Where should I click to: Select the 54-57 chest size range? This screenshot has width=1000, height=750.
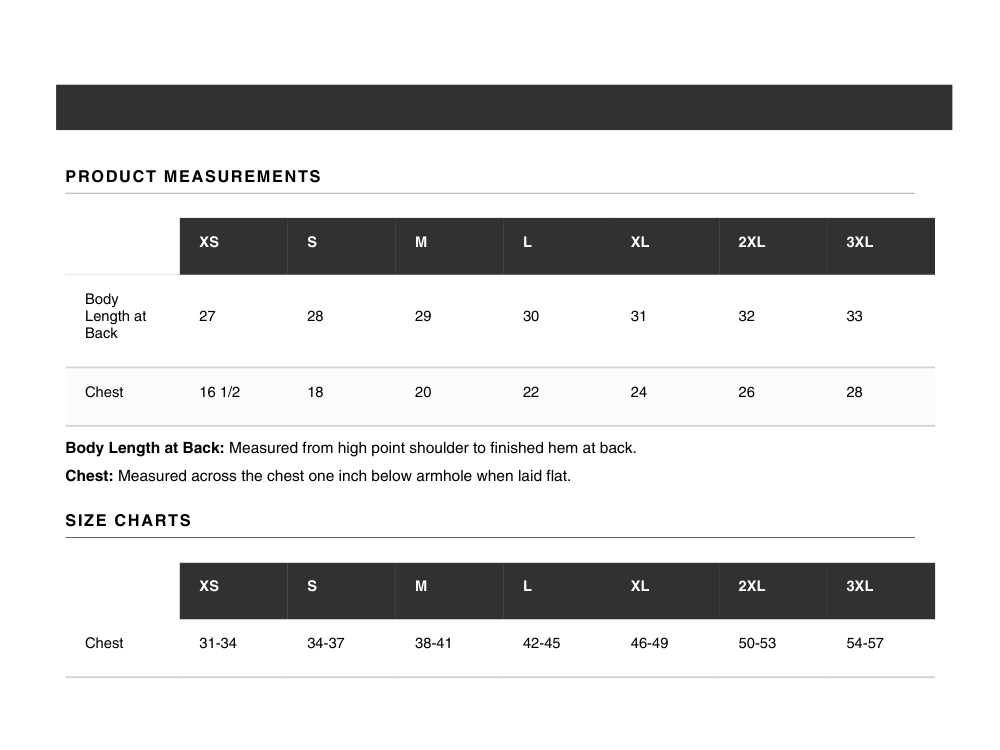click(865, 643)
